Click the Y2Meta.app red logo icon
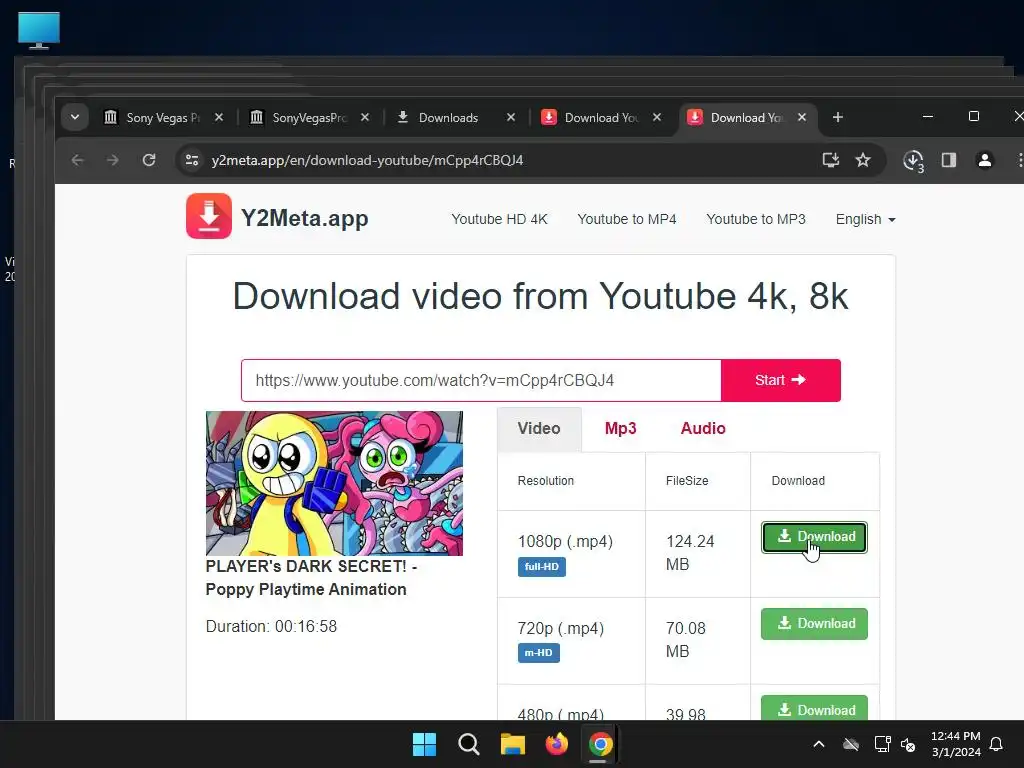 pyautogui.click(x=209, y=216)
